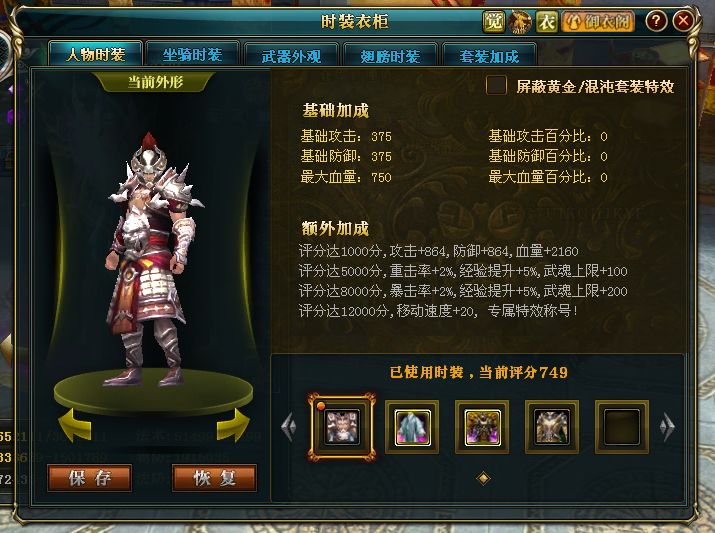
Task: Open the question mark help icon
Action: [x=656, y=21]
